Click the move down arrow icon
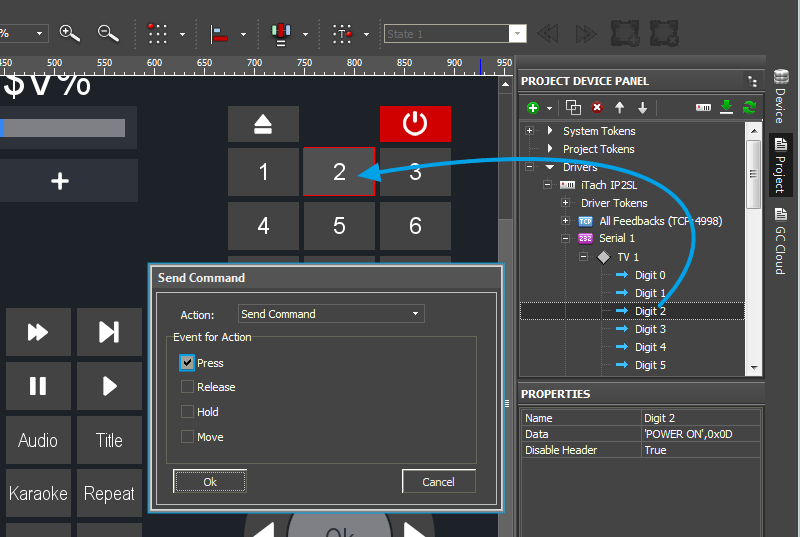This screenshot has width=800, height=537. (642, 107)
